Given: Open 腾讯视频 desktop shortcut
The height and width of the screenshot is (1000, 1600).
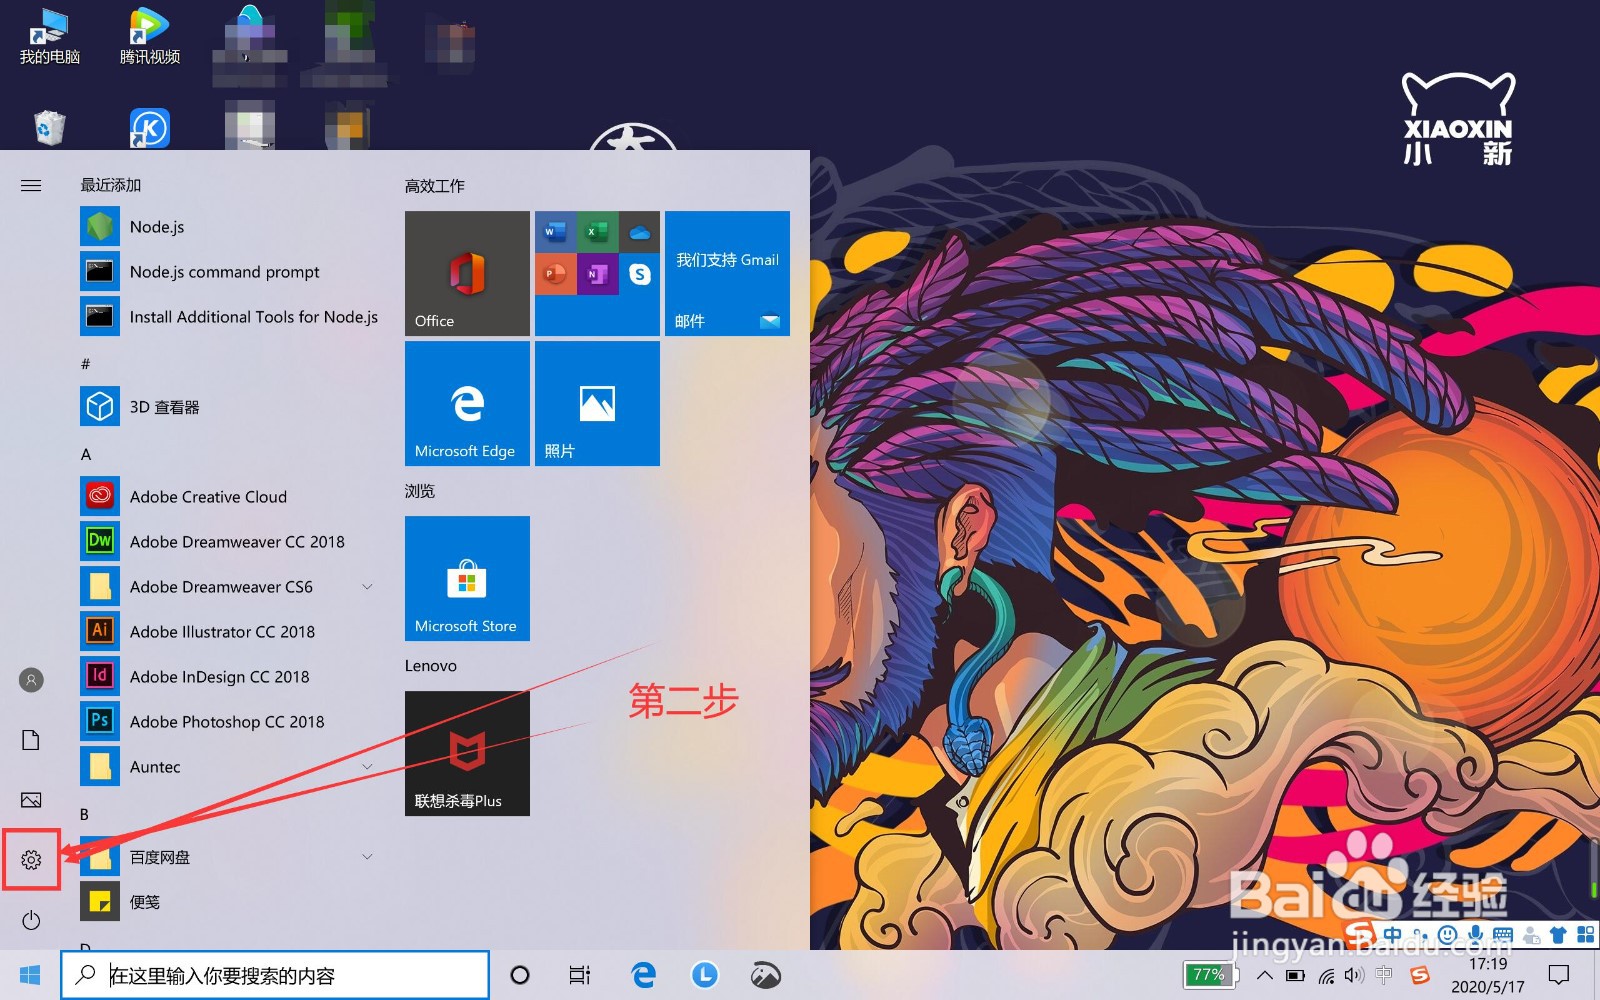Looking at the screenshot, I should (x=150, y=36).
